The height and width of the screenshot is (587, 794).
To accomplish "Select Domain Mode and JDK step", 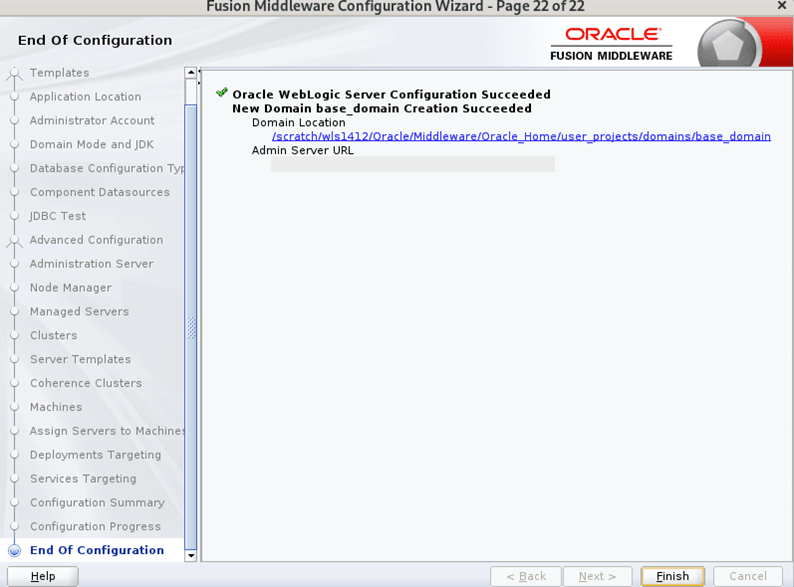I will 92,144.
